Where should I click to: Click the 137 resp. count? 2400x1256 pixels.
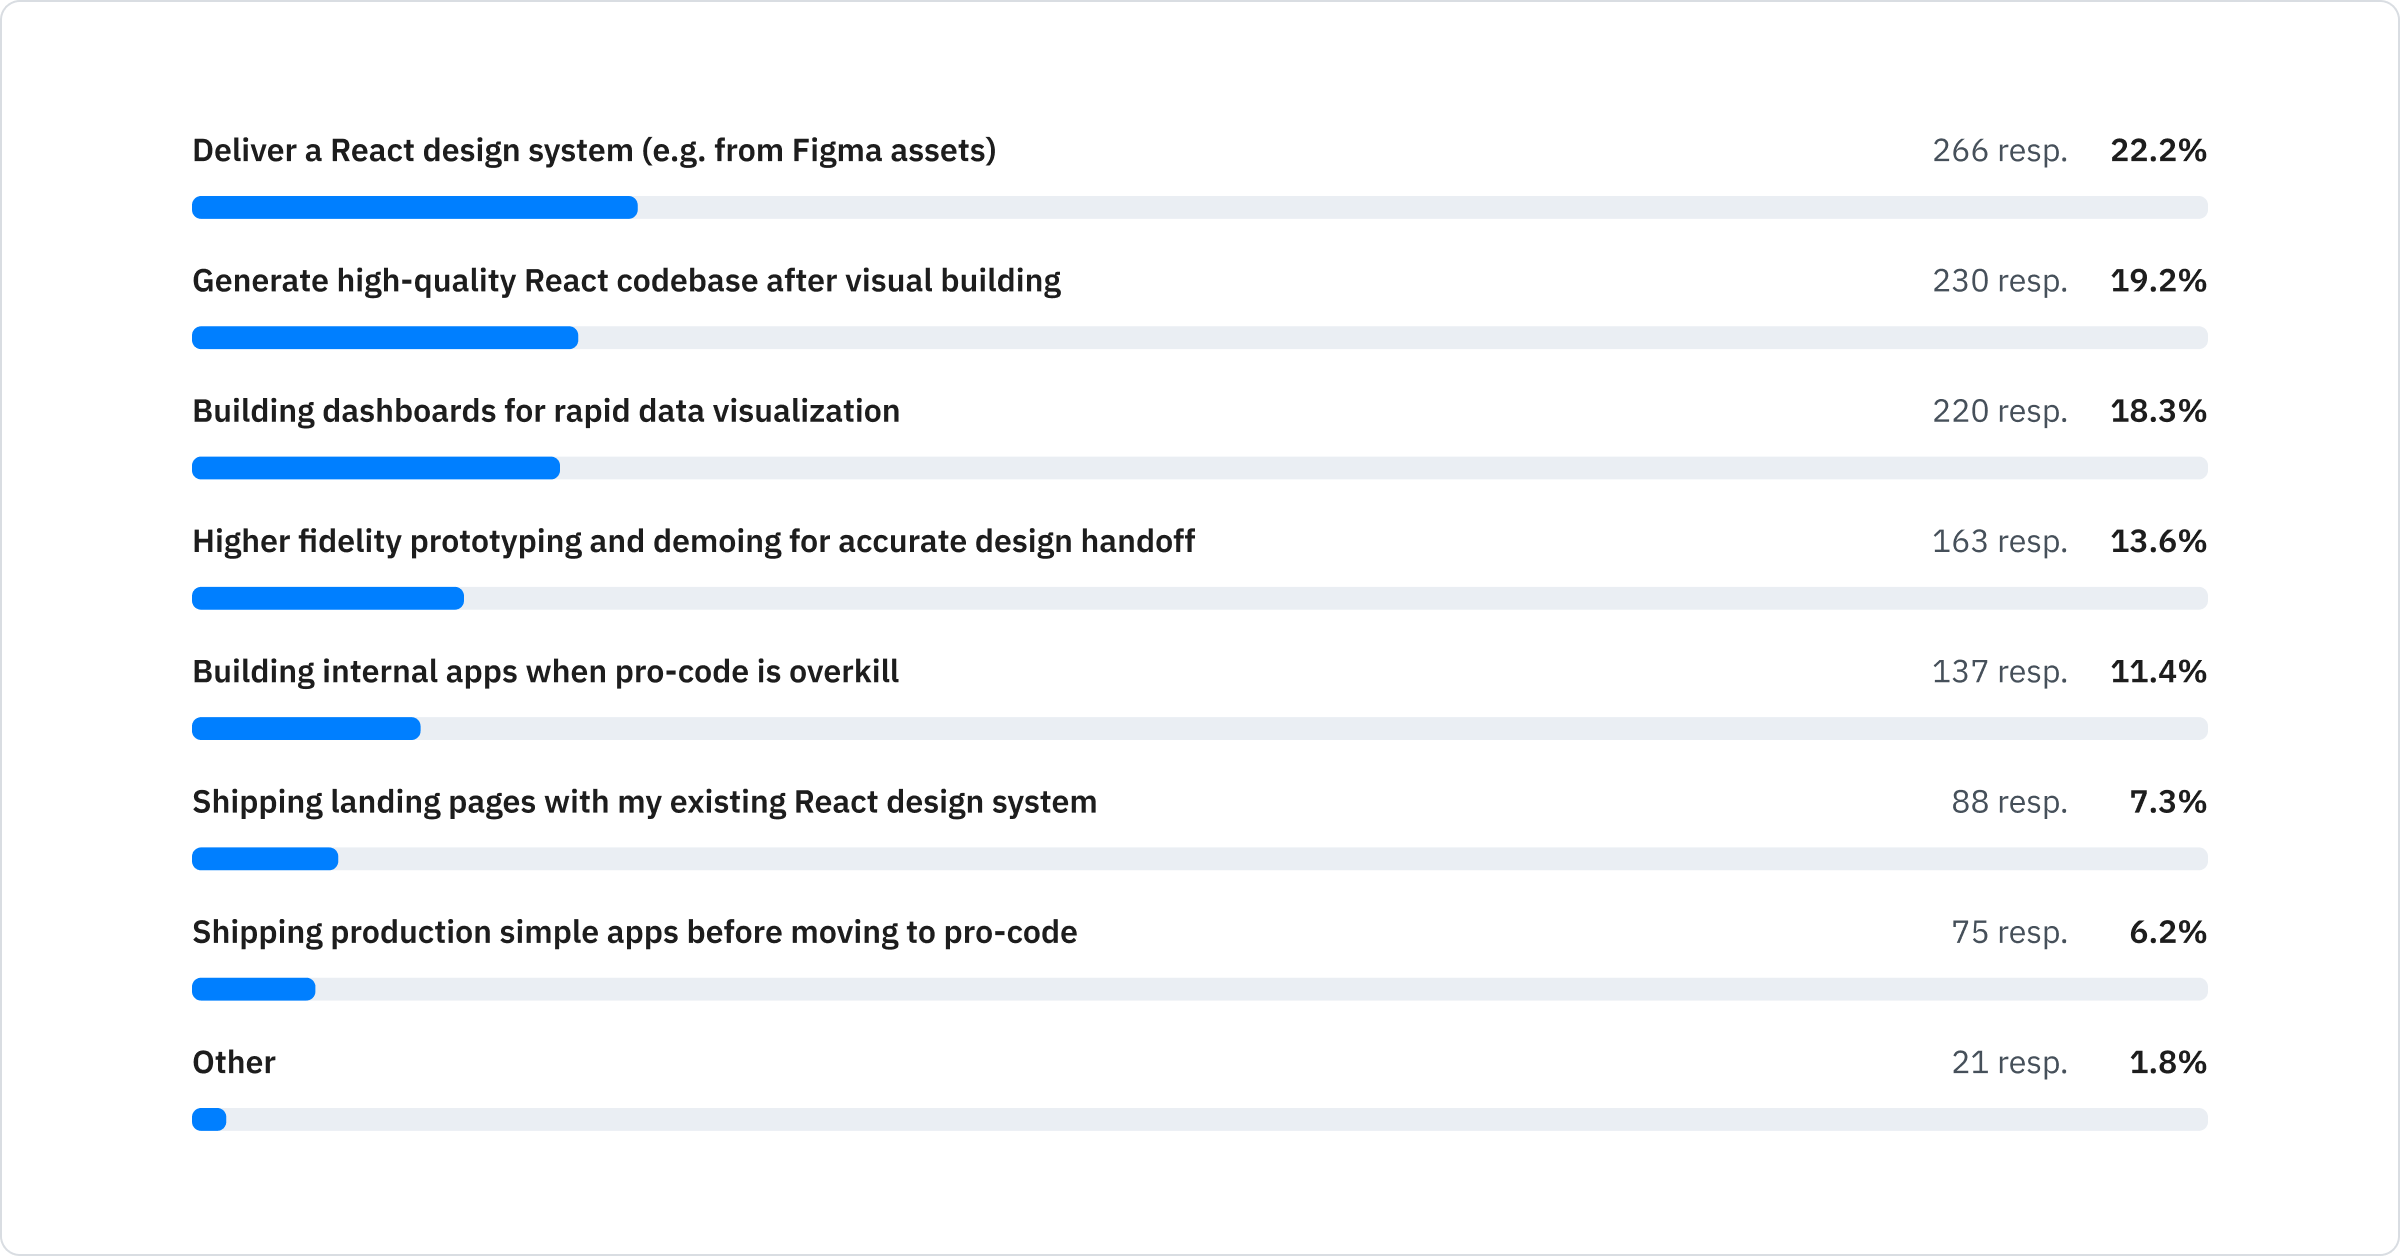pyautogui.click(x=1999, y=671)
